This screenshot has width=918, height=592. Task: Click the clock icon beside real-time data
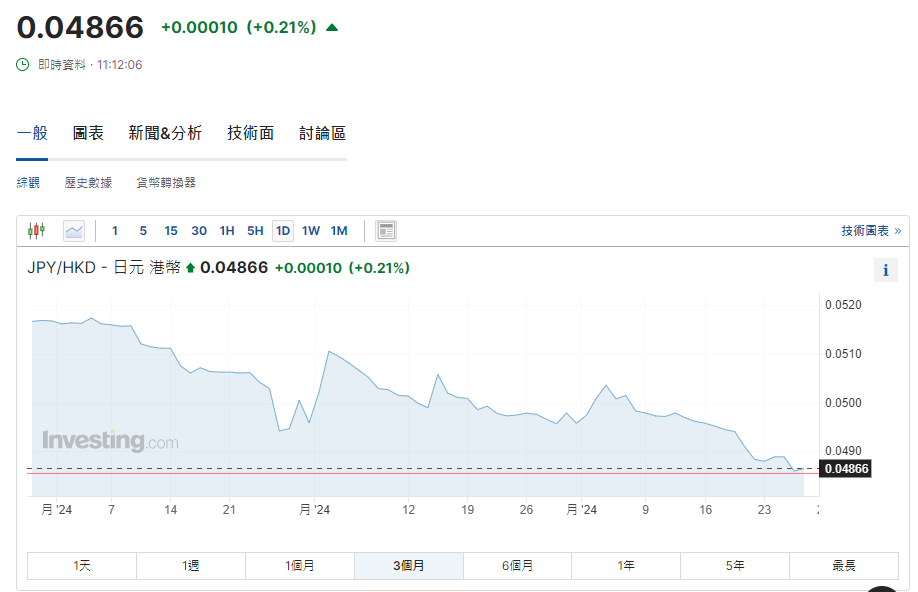(x=23, y=65)
